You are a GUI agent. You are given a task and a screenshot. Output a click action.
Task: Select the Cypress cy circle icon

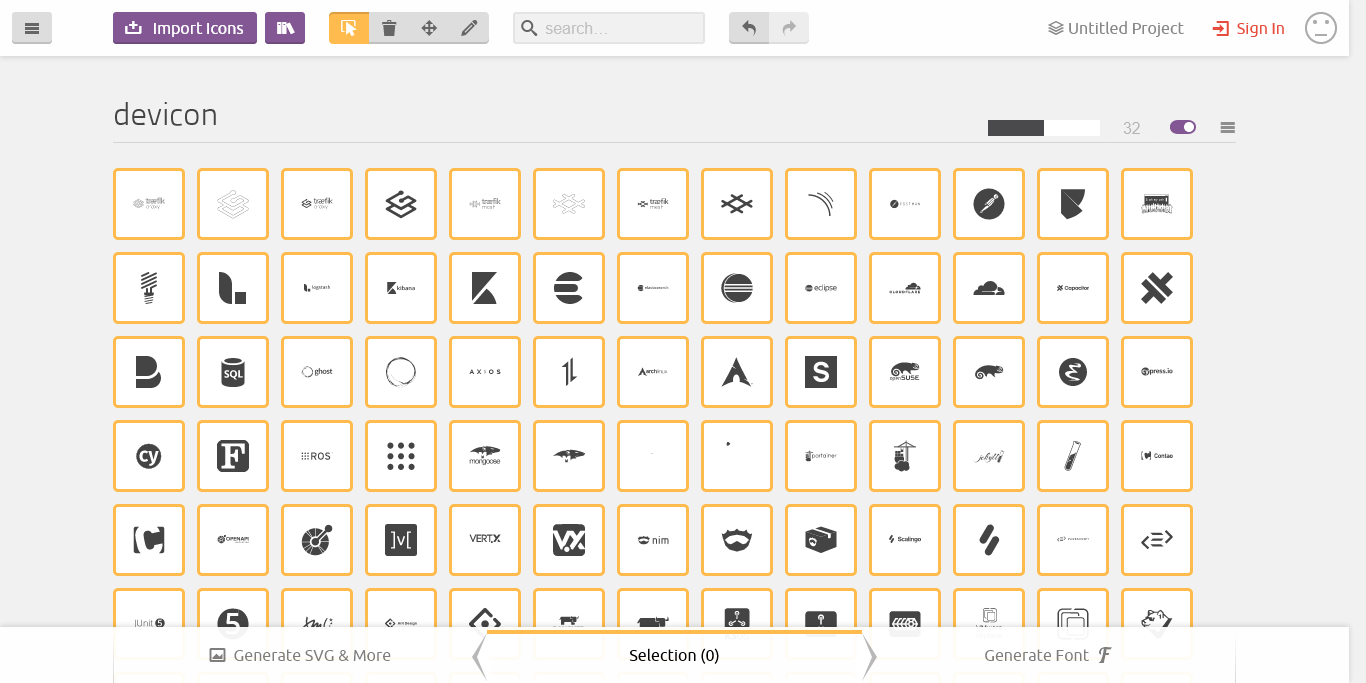tap(149, 456)
